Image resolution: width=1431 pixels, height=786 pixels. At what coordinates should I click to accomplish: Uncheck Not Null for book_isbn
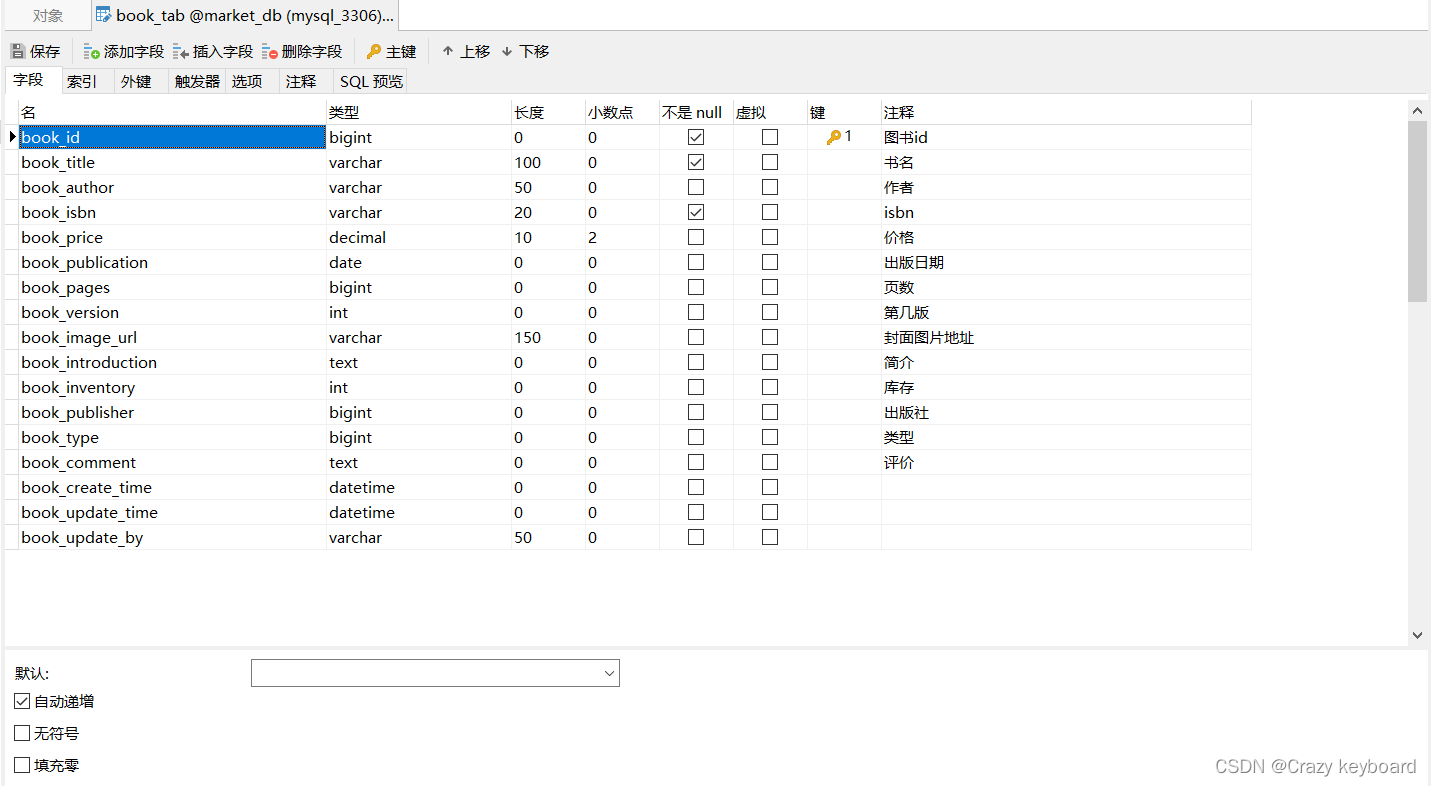click(696, 212)
